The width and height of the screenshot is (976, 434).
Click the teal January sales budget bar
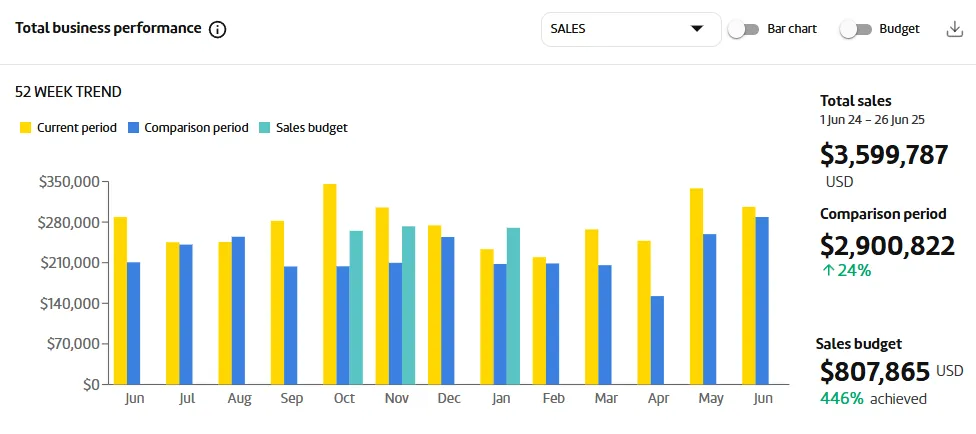tap(513, 306)
